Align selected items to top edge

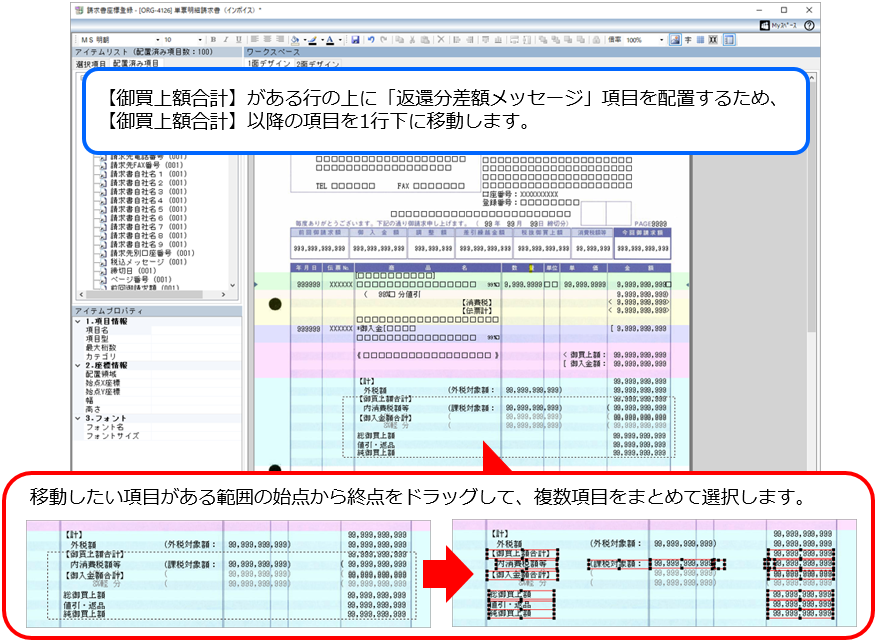pos(485,40)
